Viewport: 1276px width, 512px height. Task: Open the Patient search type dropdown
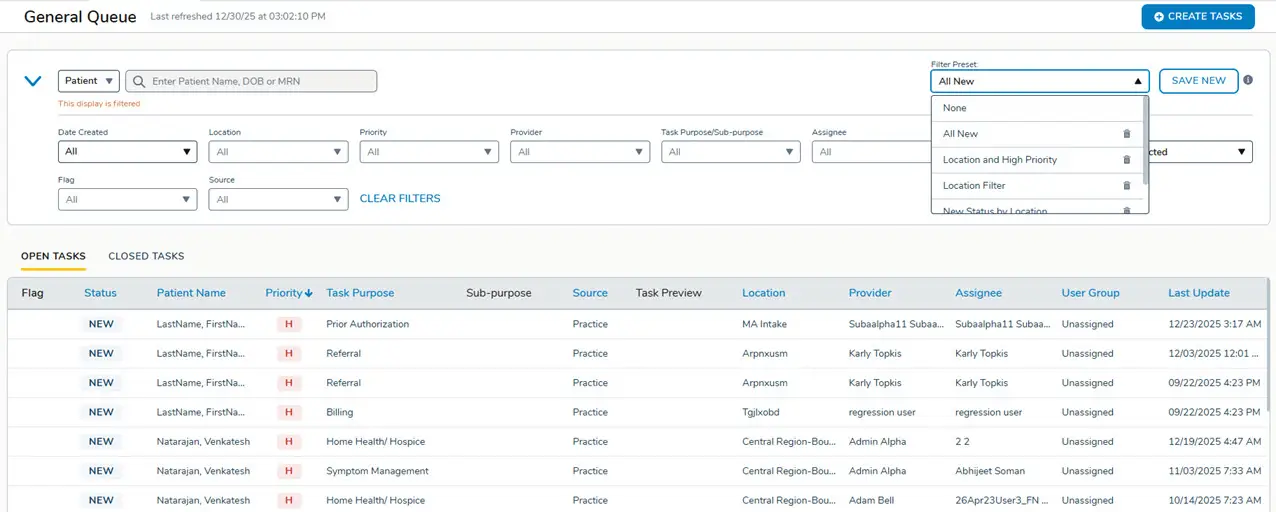point(89,81)
